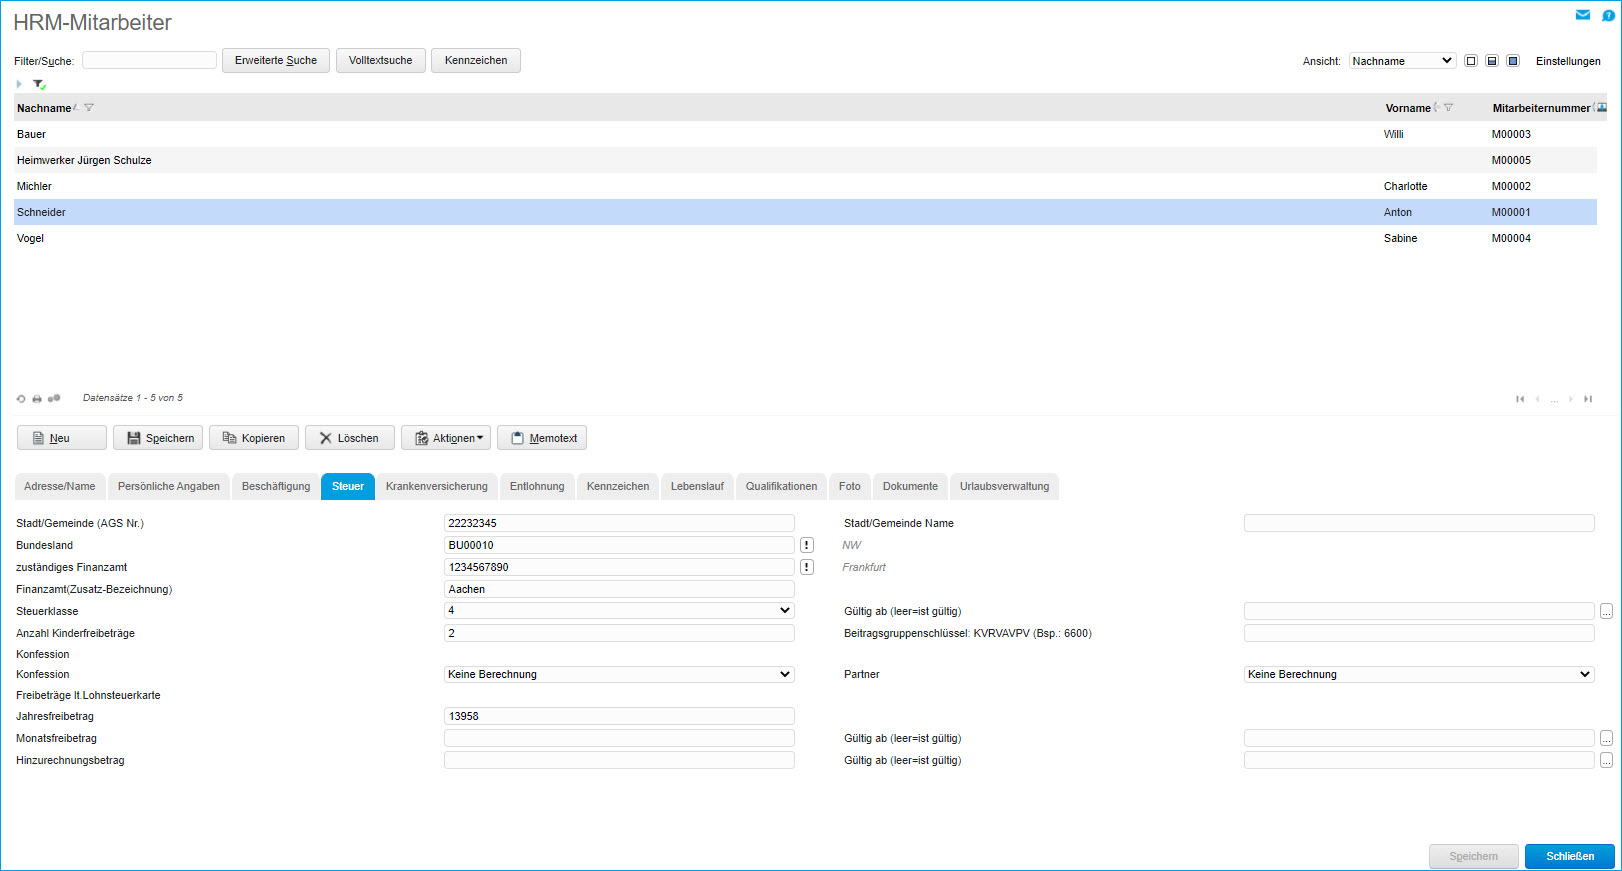The image size is (1622, 871).
Task: Select the Bauer row in the list
Action: click(x=805, y=134)
